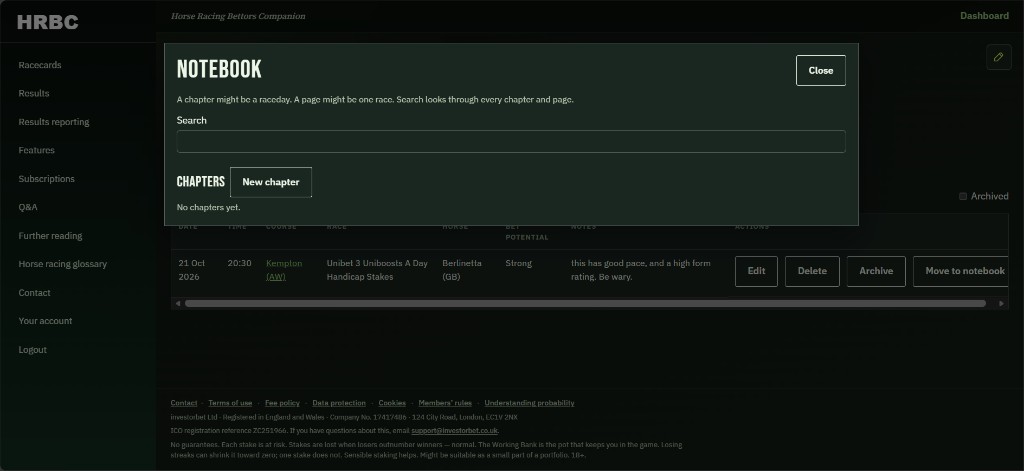The height and width of the screenshot is (471, 1024).
Task: Focus the notebook Search field
Action: (511, 142)
